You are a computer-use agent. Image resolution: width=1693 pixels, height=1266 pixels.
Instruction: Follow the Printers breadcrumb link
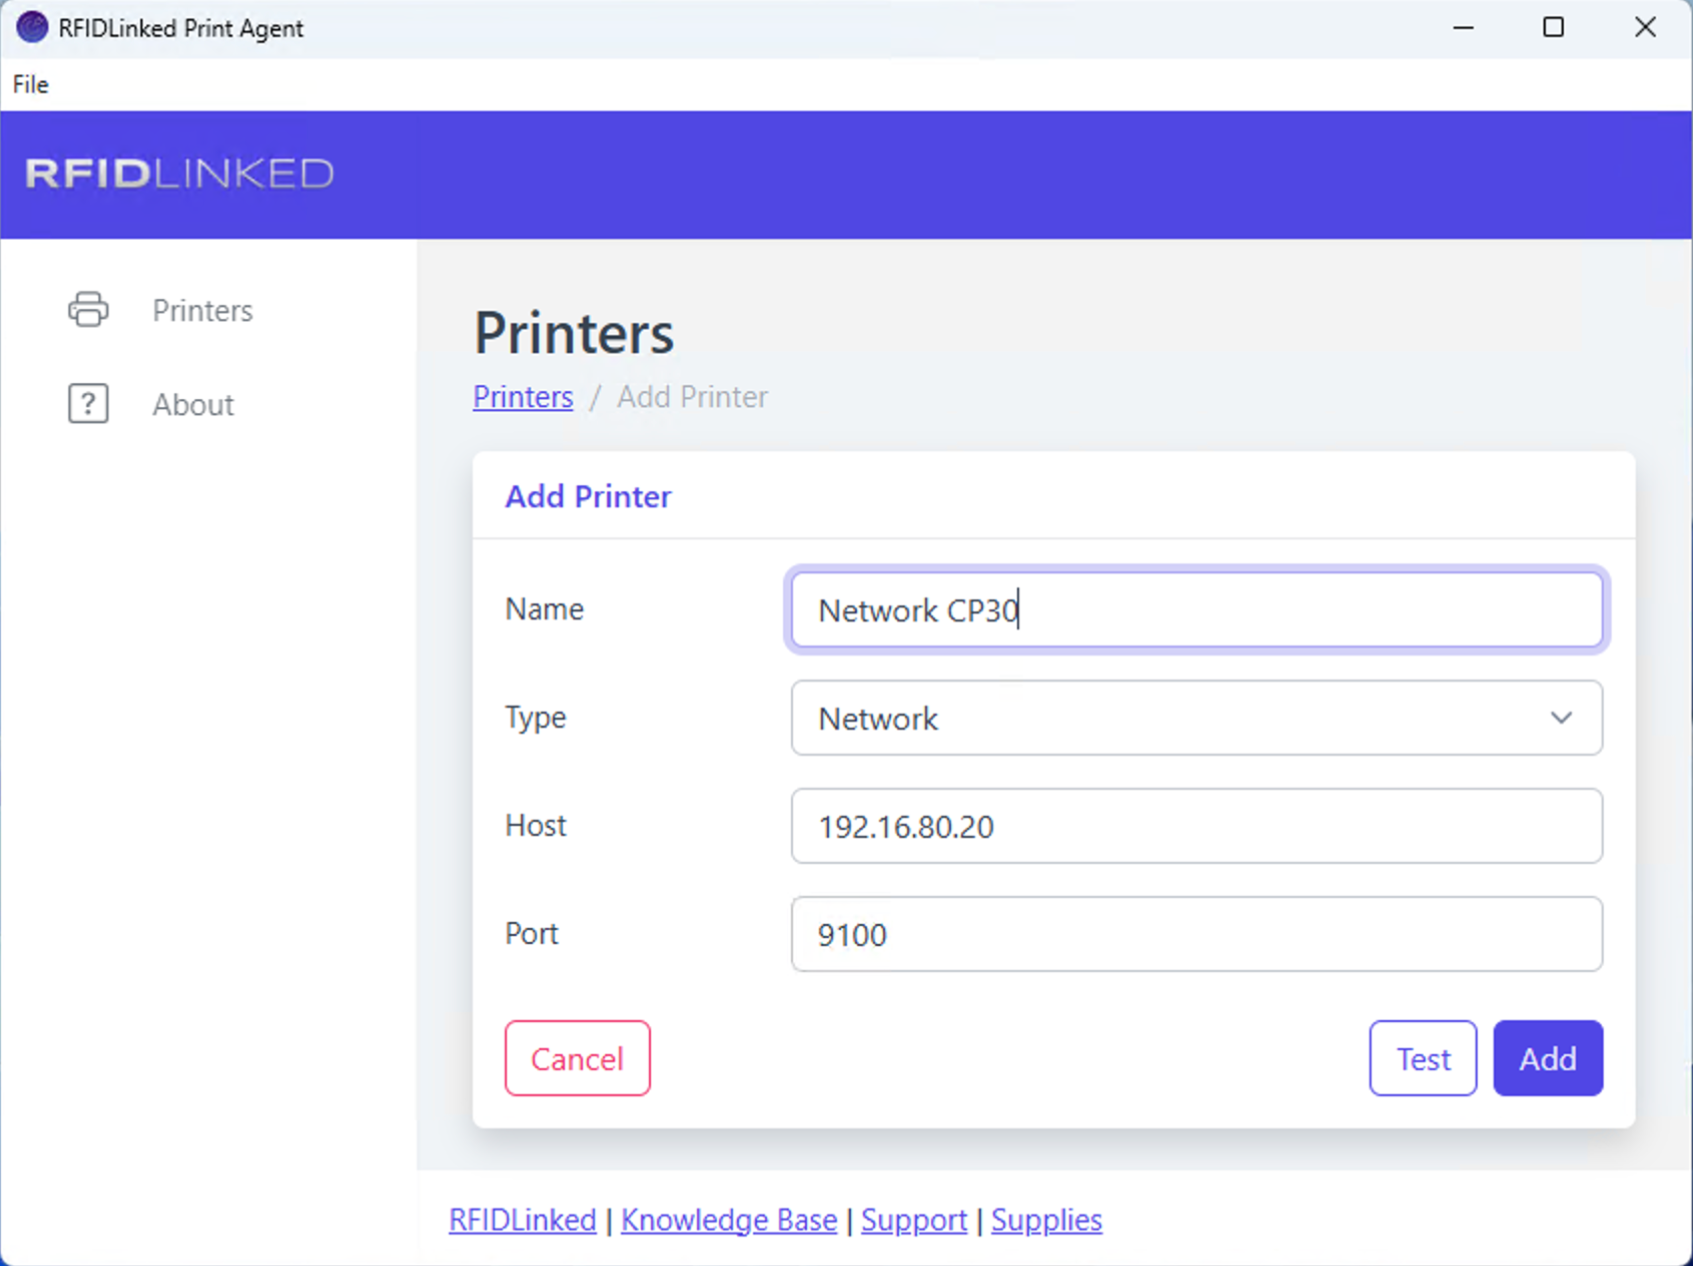click(523, 397)
